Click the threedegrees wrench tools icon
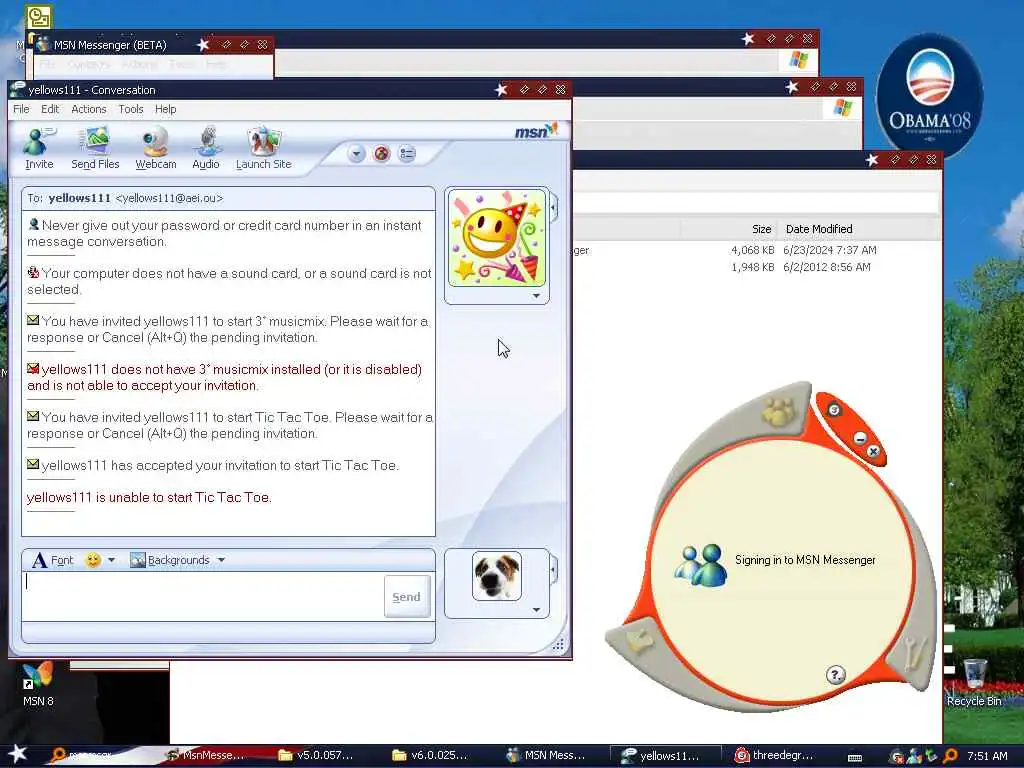 coord(912,655)
